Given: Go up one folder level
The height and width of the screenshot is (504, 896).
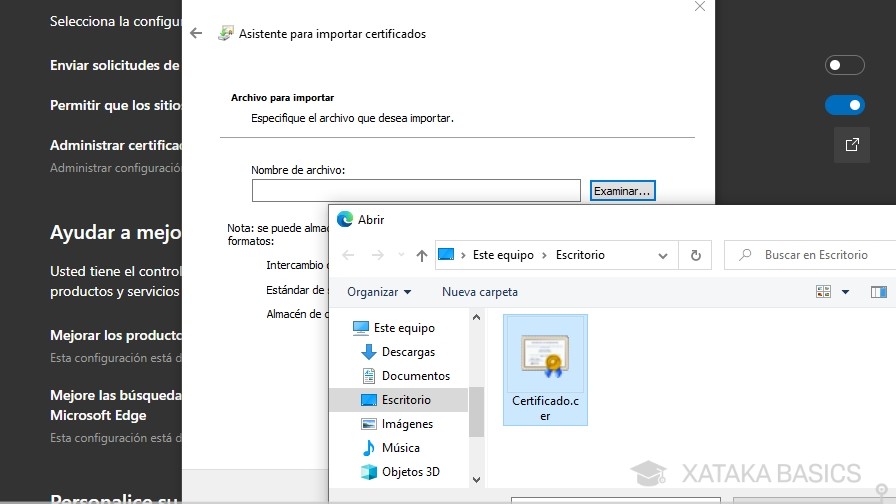Looking at the screenshot, I should click(422, 255).
